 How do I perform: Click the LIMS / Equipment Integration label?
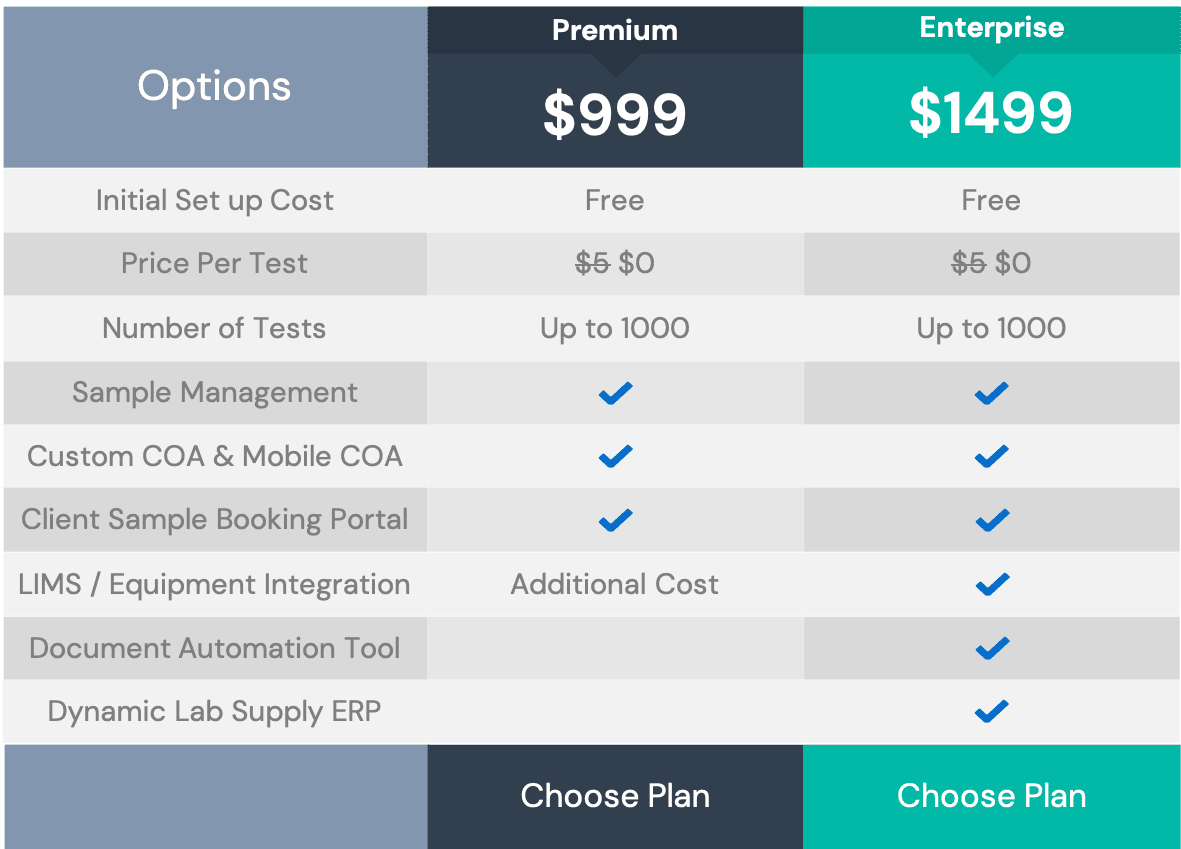(214, 585)
